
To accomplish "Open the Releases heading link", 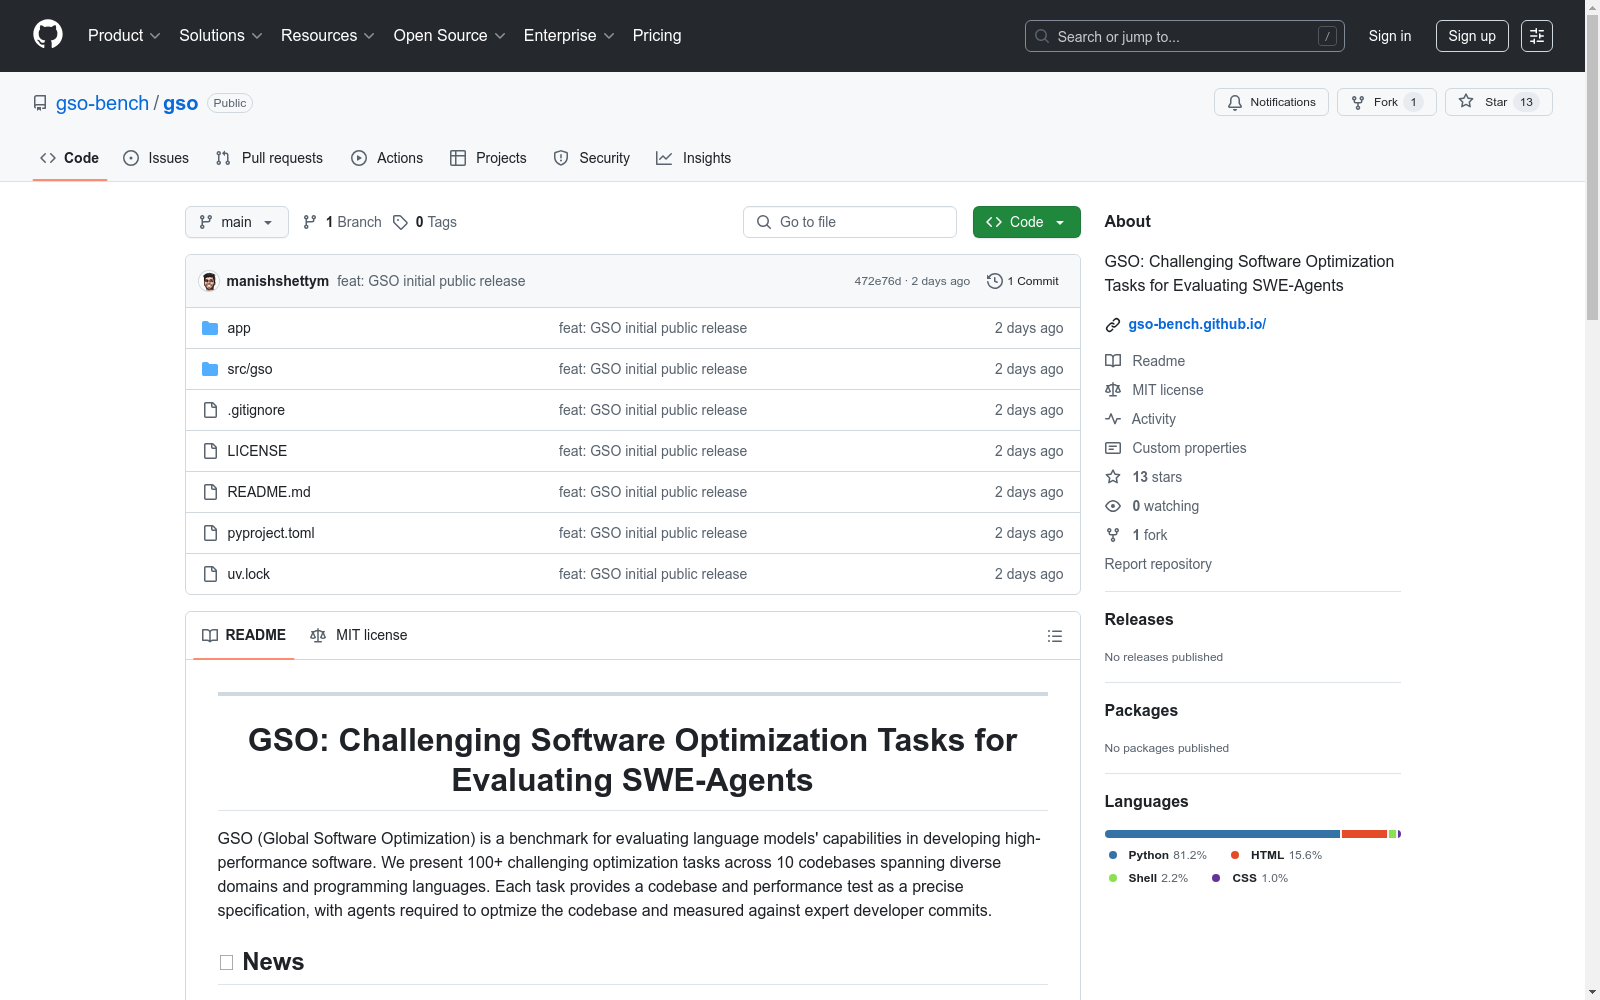I will (x=1139, y=619).
